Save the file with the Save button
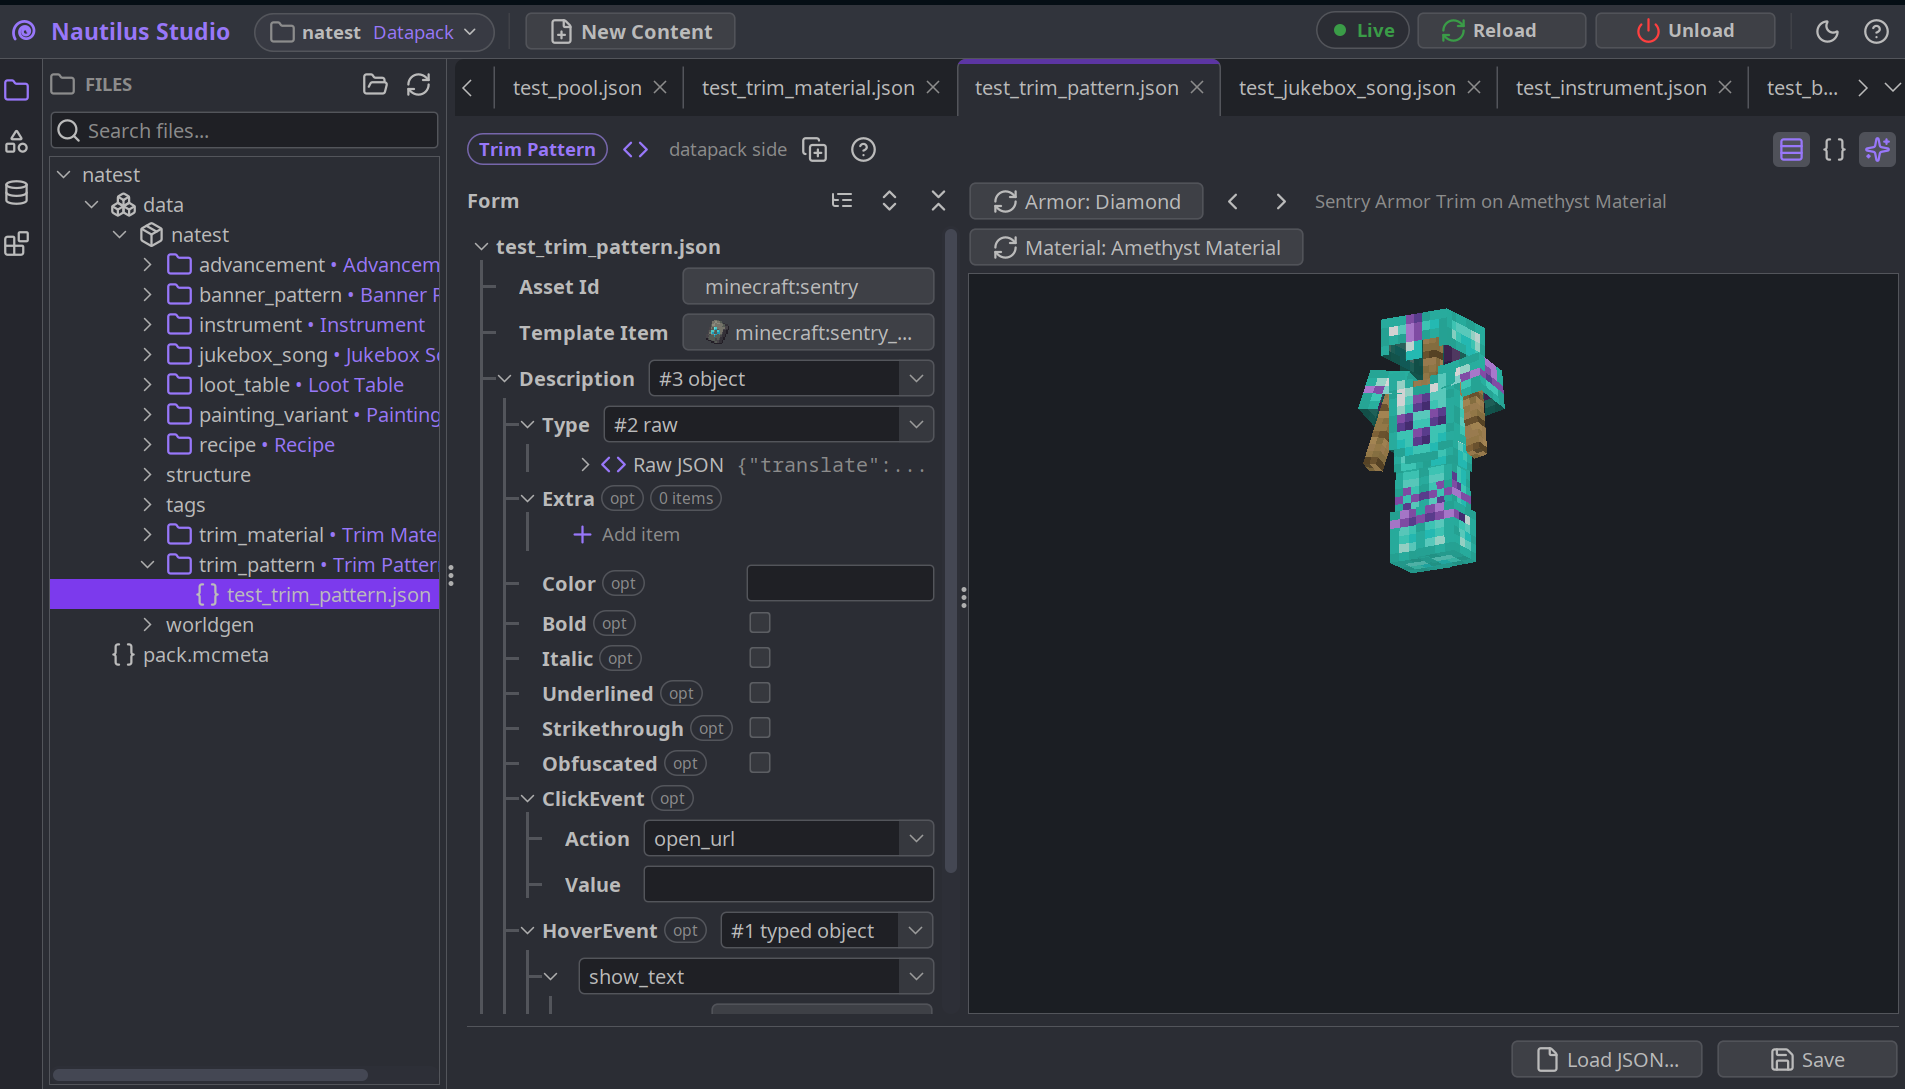 pyautogui.click(x=1807, y=1060)
